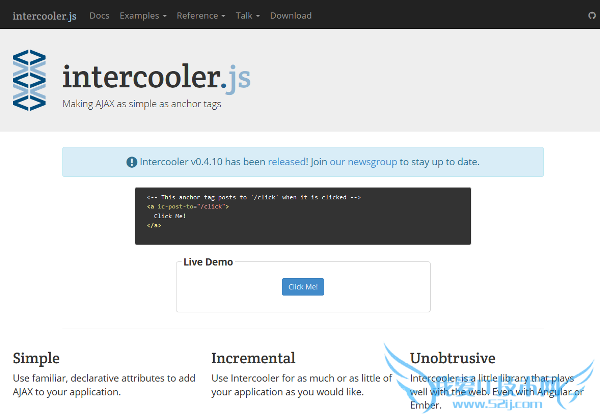Open the Docs menu item
This screenshot has width=600, height=419.
[99, 16]
